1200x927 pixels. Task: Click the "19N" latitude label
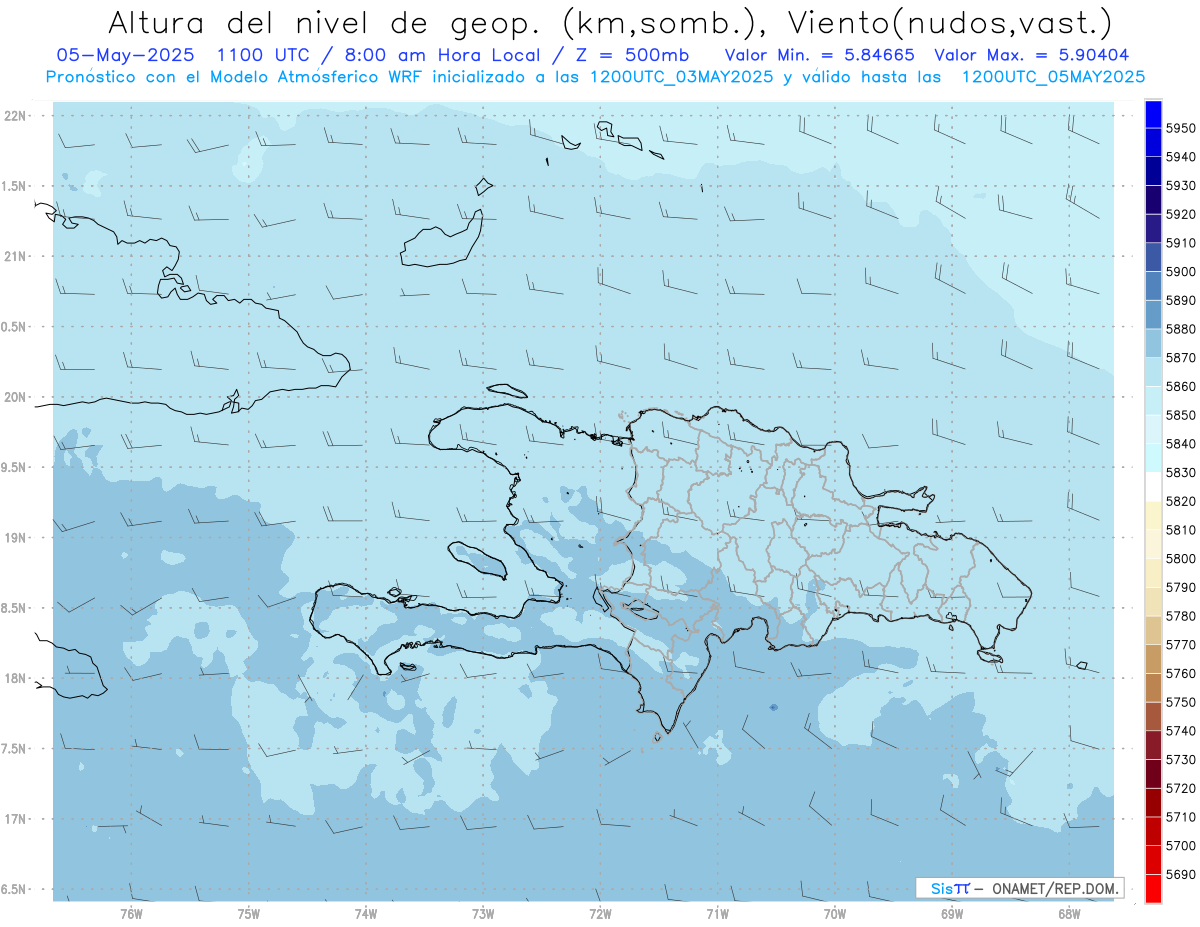pyautogui.click(x=15, y=538)
